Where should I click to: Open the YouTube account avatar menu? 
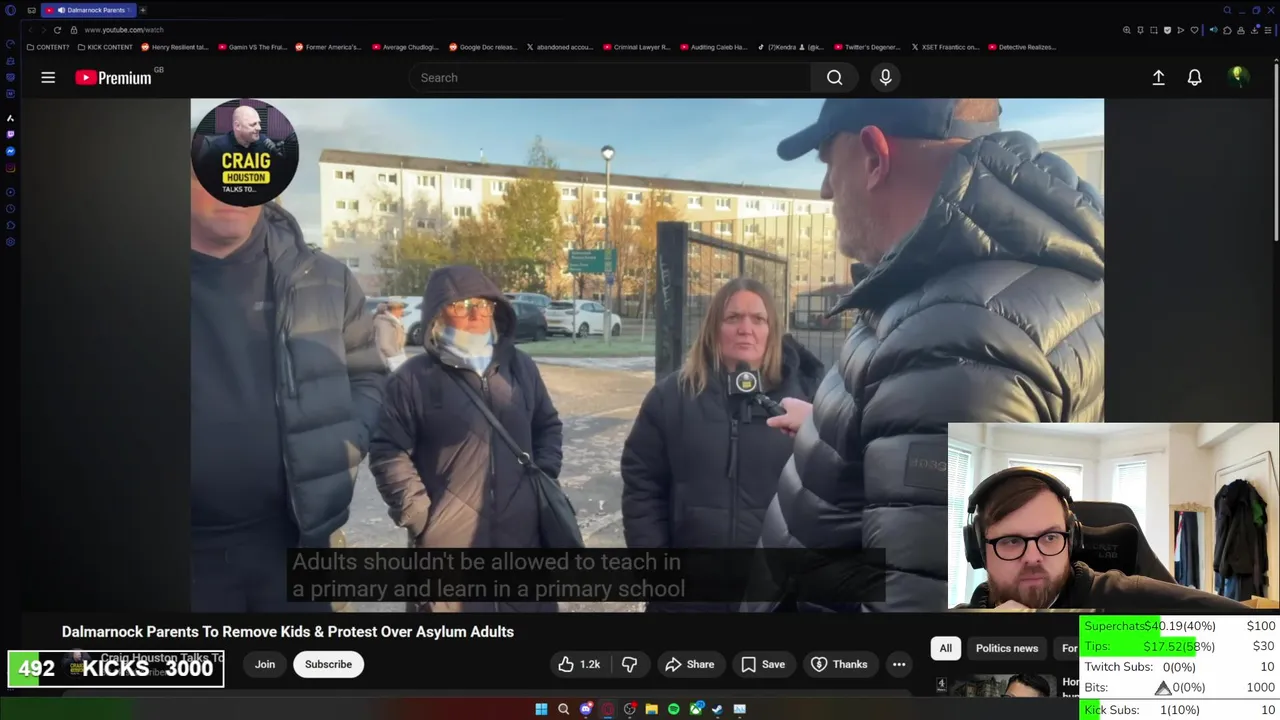tap(1238, 77)
